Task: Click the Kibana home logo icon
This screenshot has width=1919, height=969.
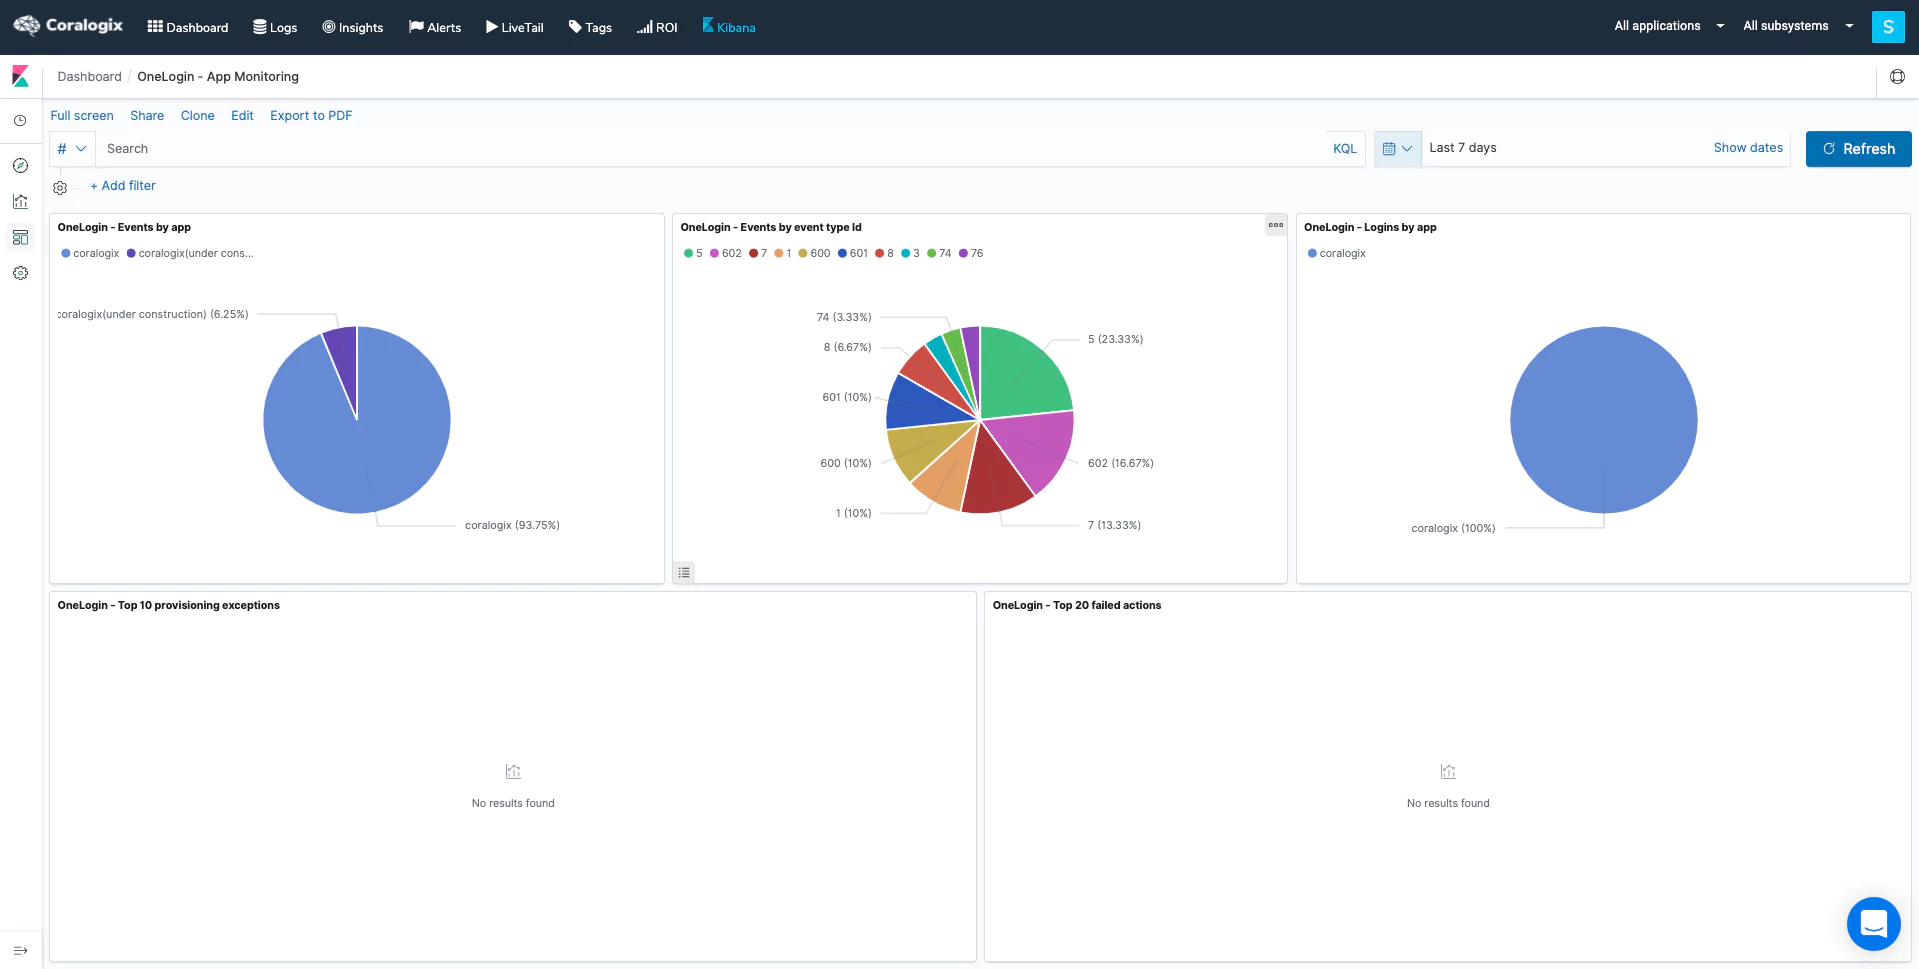Action: [x=20, y=76]
